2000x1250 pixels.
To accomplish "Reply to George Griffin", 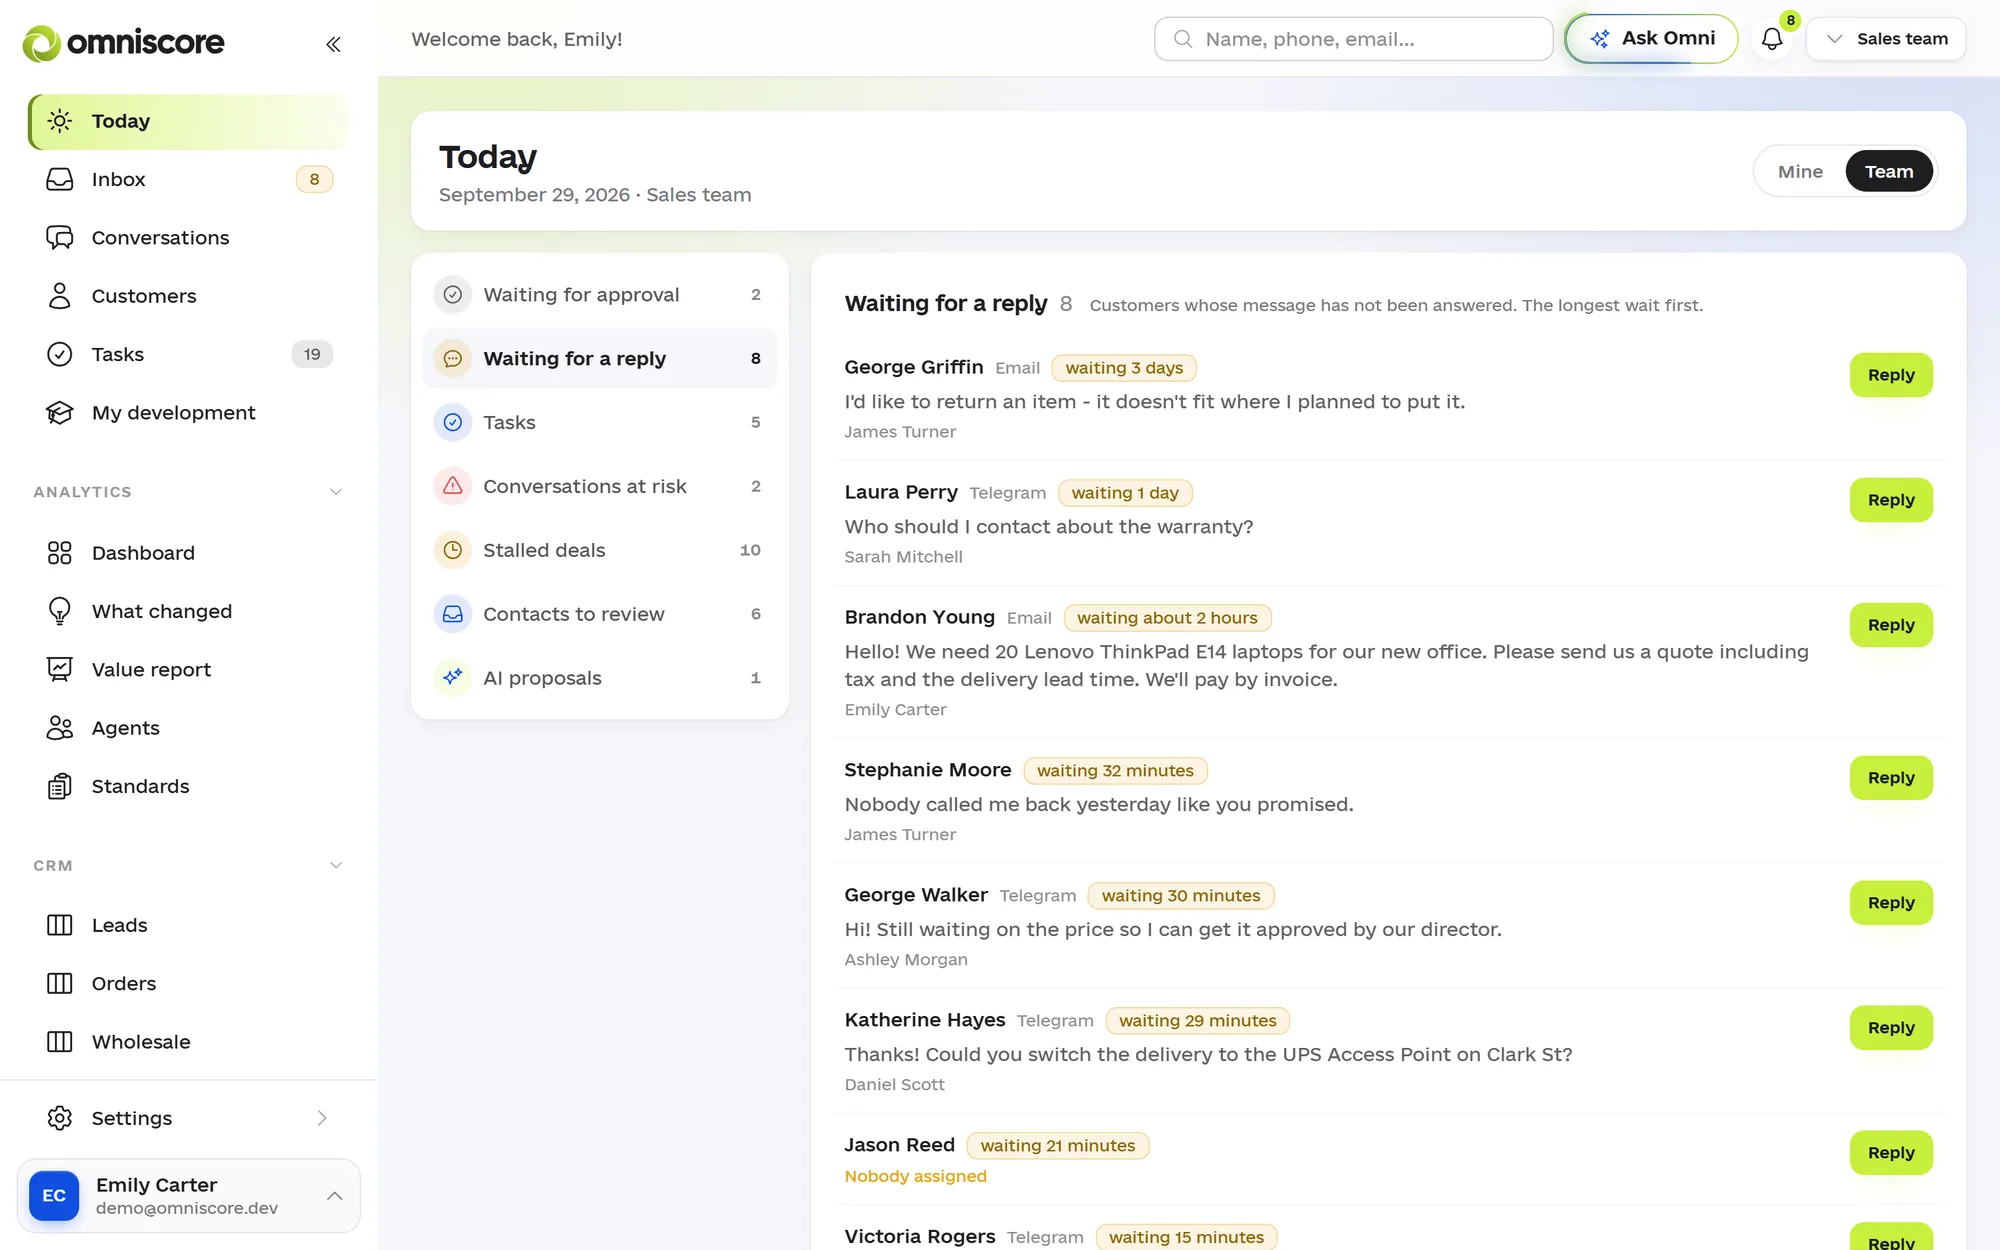I will tap(1890, 375).
